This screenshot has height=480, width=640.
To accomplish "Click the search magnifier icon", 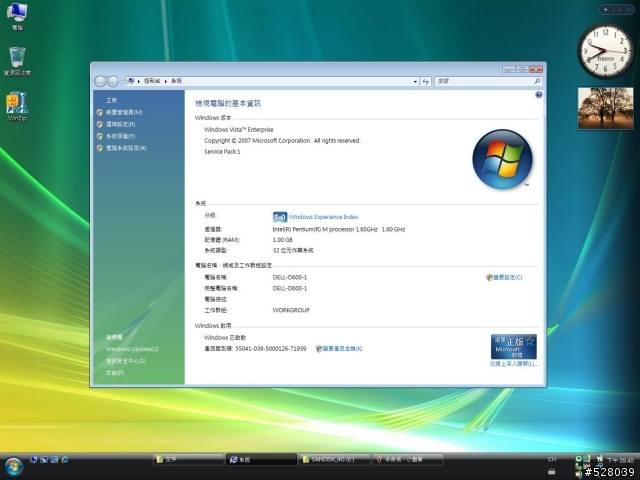I will click(537, 81).
